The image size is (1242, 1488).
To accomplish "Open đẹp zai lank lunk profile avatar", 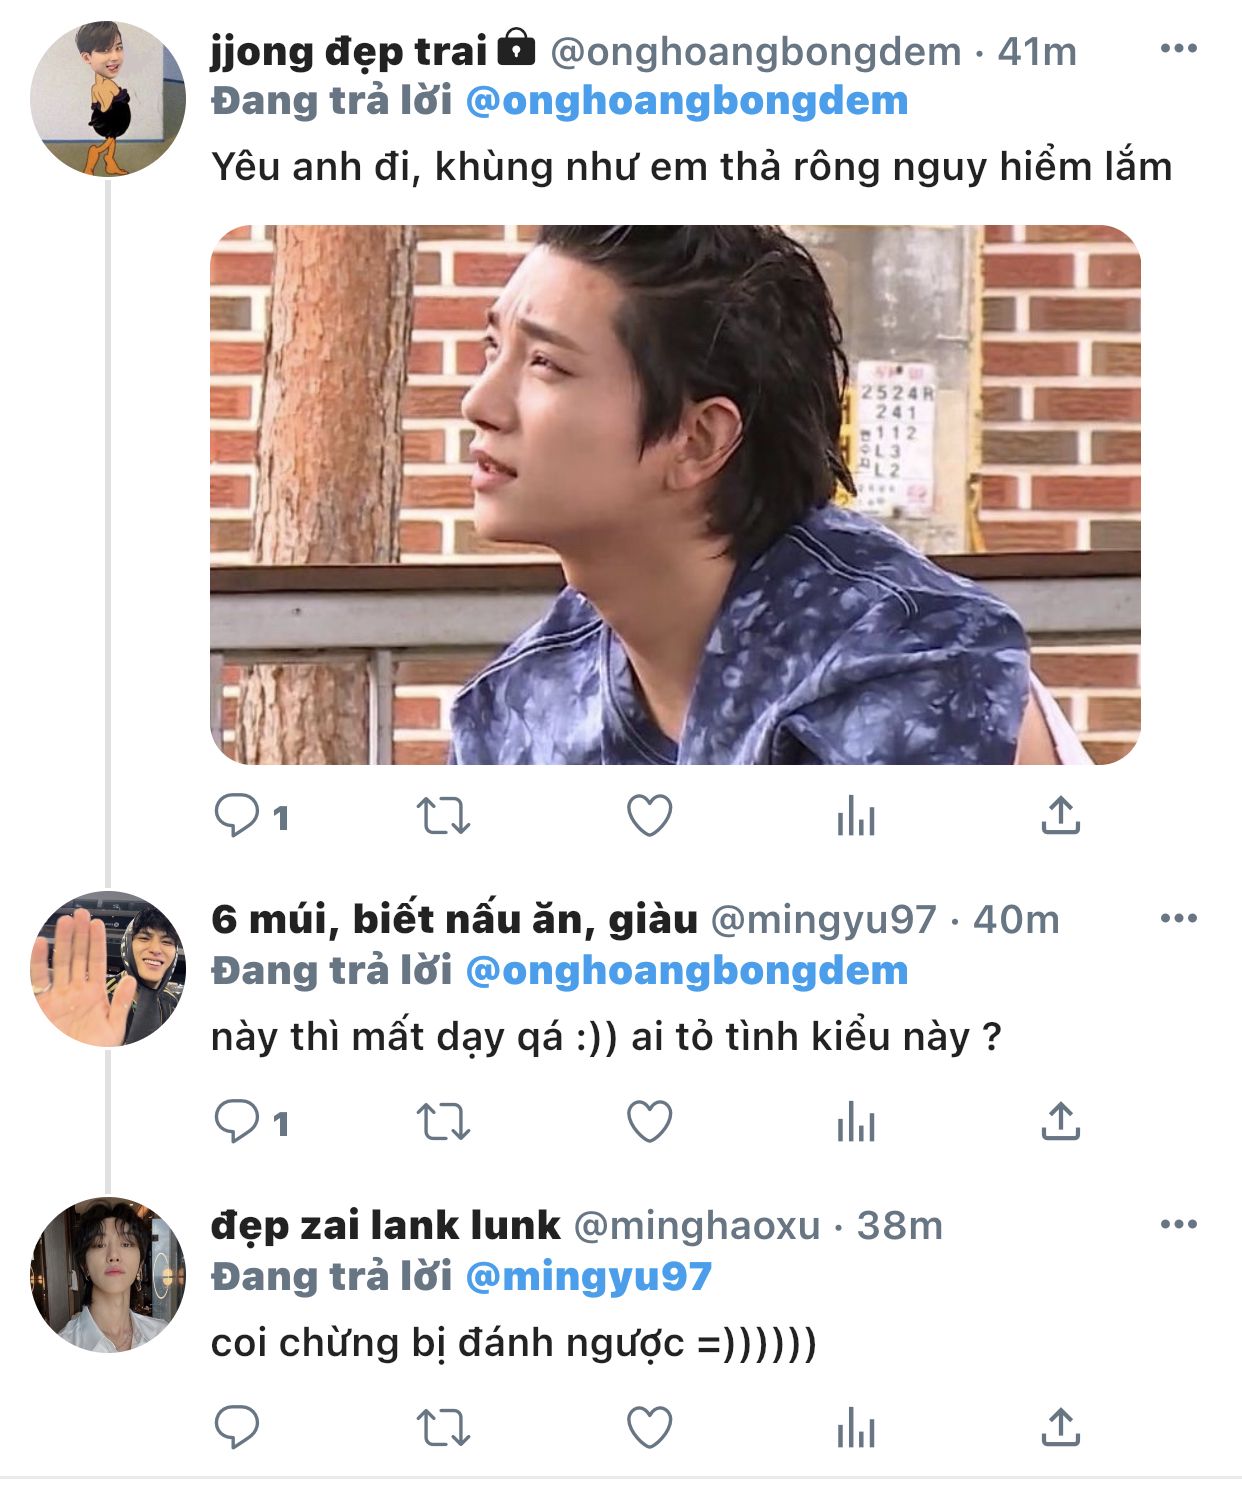I will pos(108,1275).
